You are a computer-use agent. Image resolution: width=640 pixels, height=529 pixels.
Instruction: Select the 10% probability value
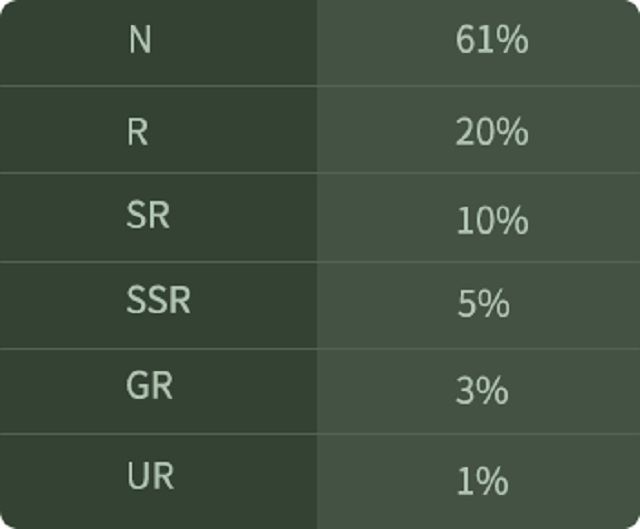coord(491,220)
